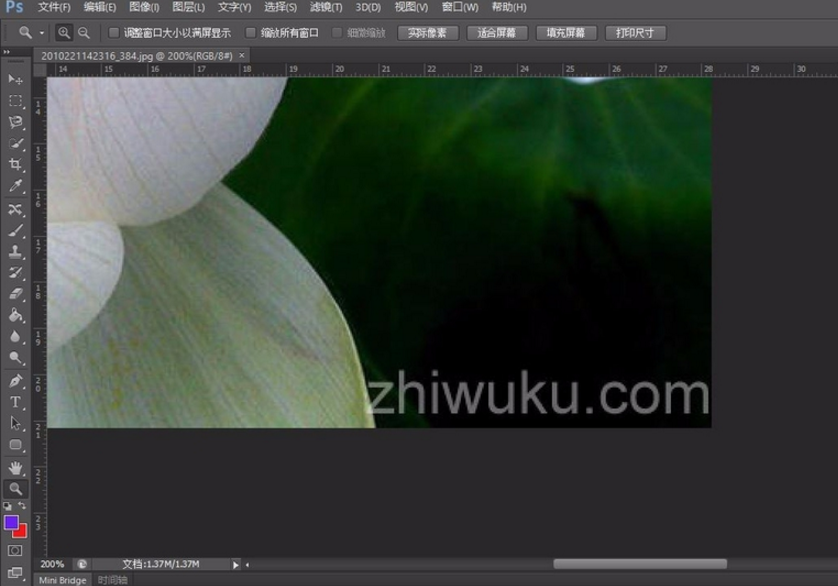The height and width of the screenshot is (586, 838).
Task: Open the 帮助(H) menu
Action: point(509,7)
